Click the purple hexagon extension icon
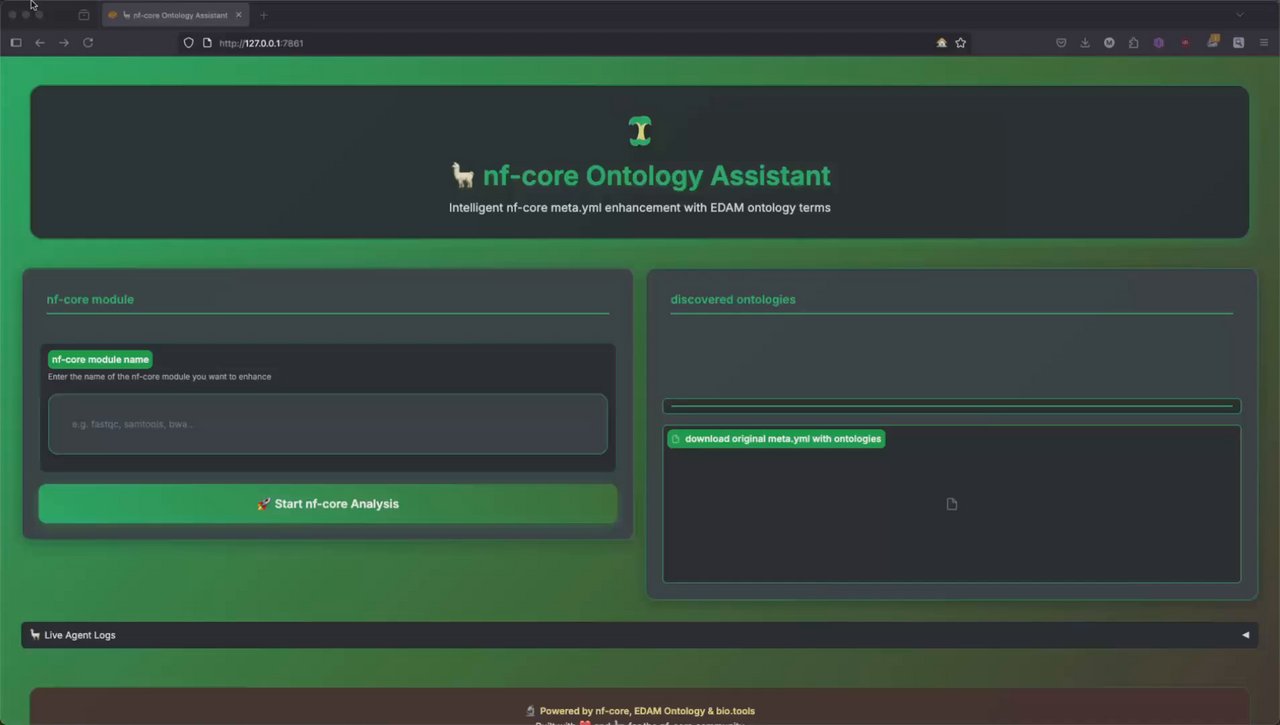The image size is (1280, 725). 1159,43
